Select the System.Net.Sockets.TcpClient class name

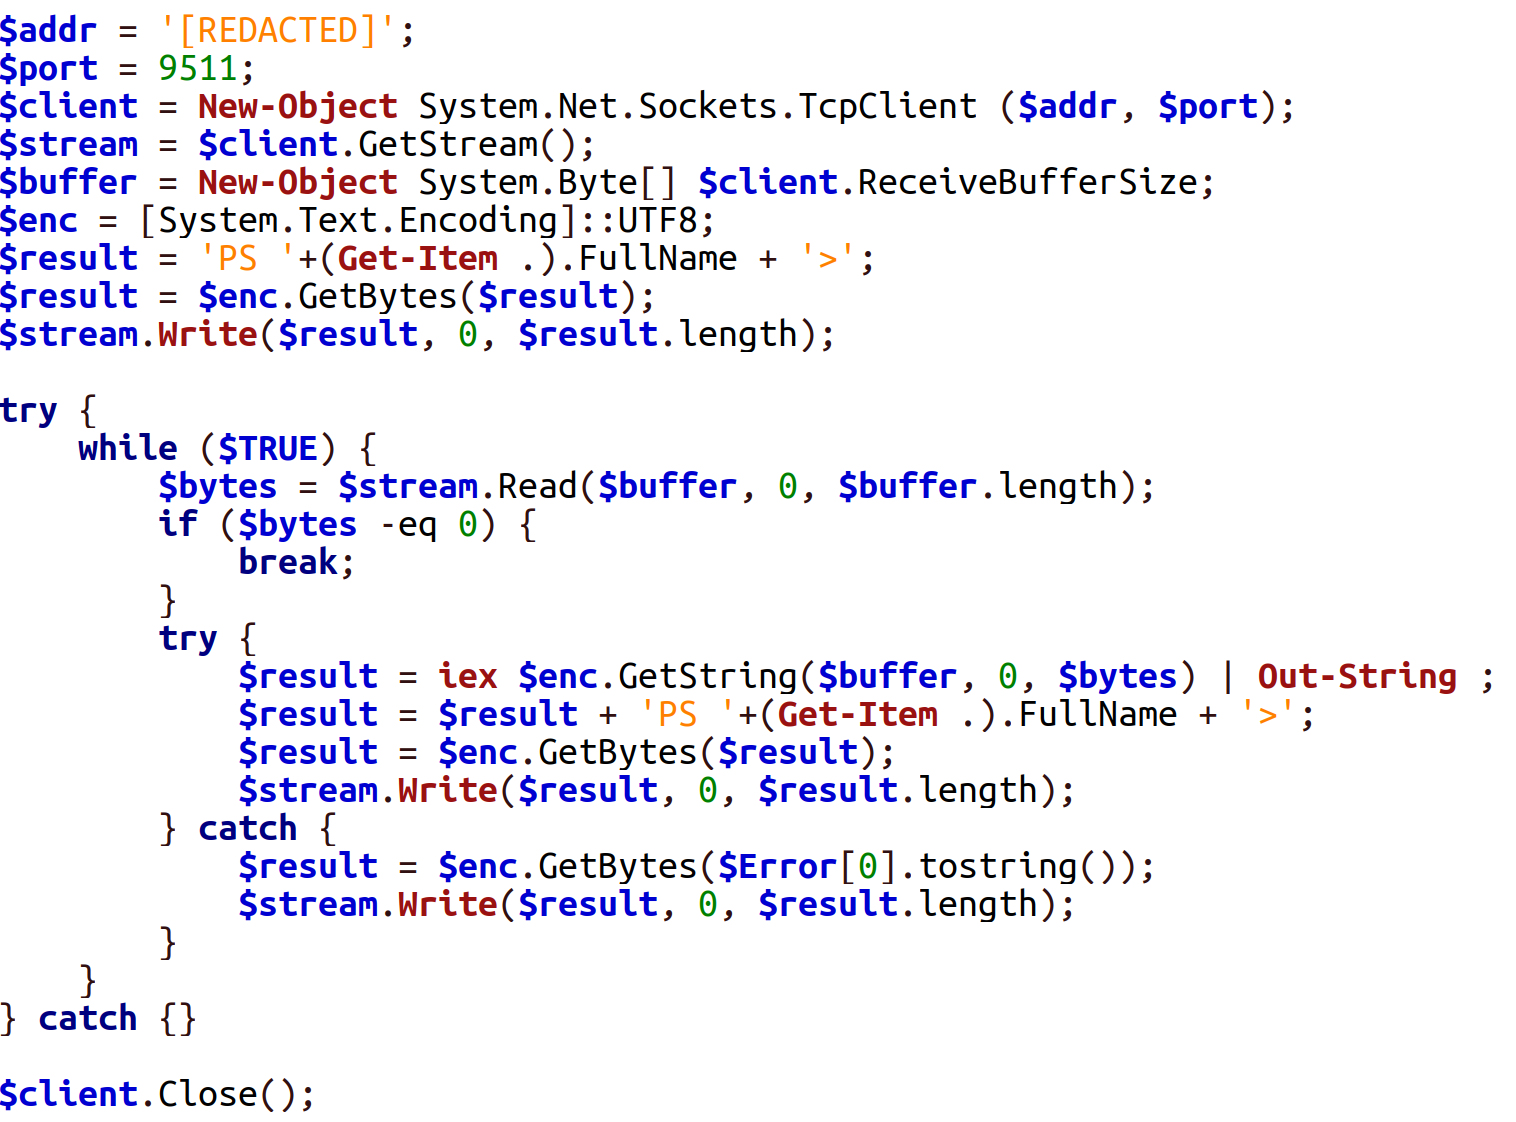(698, 106)
